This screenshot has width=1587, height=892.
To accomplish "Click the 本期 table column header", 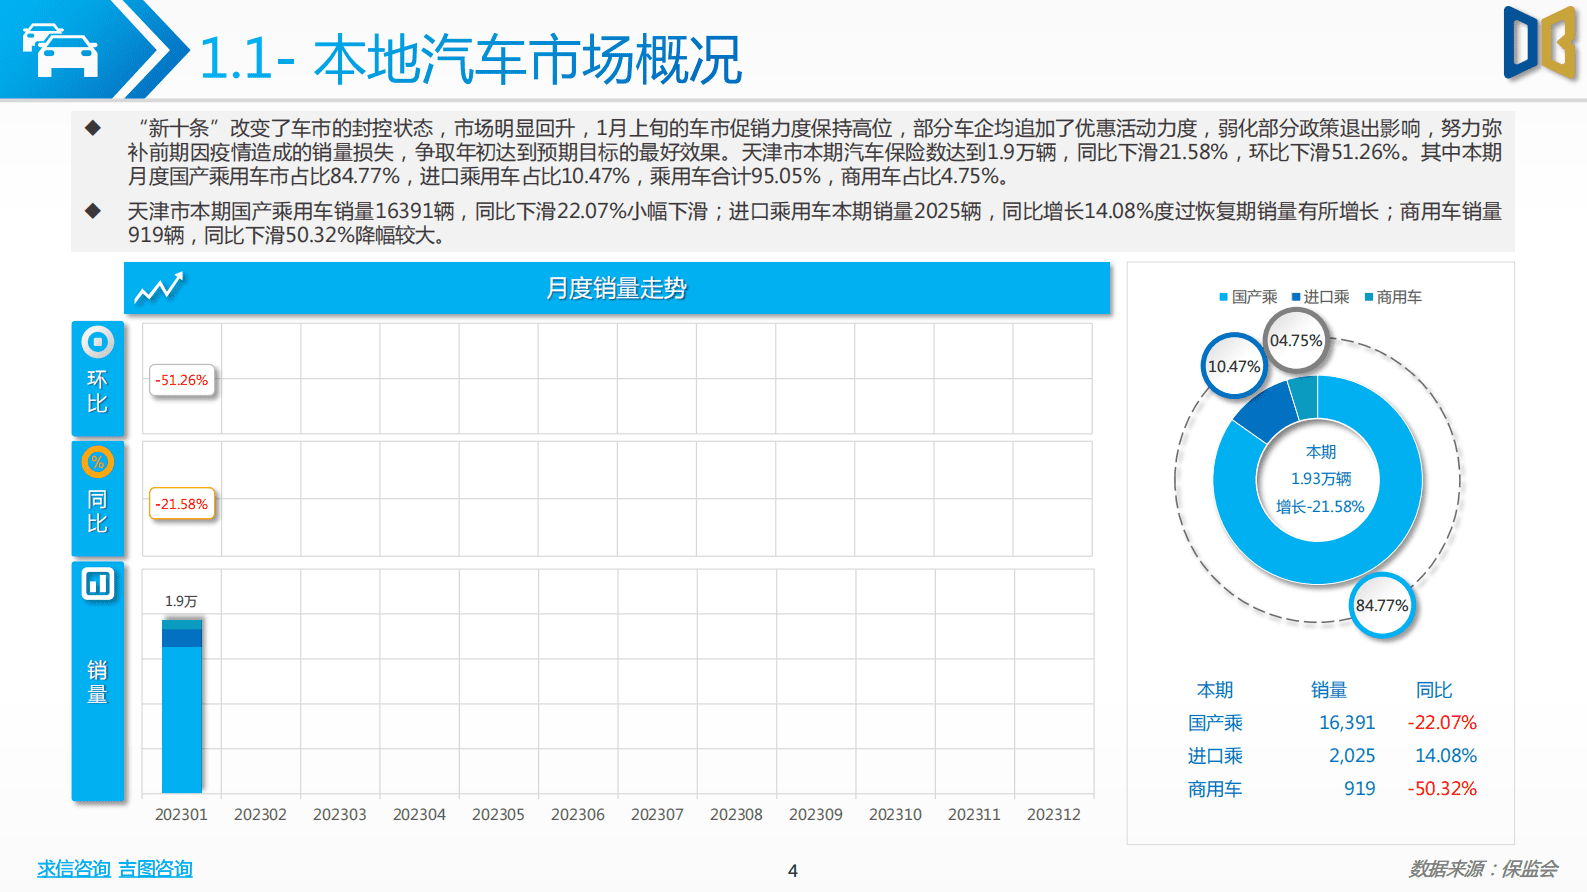I will (1215, 690).
